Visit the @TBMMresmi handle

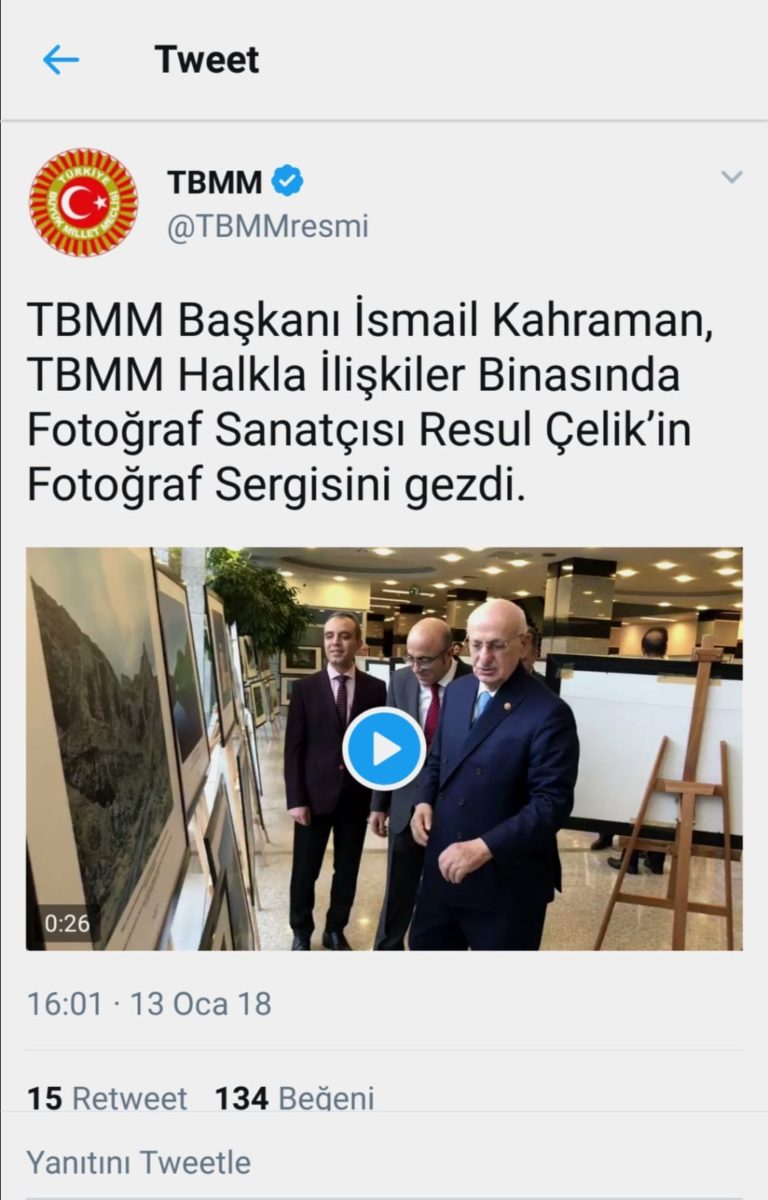click(x=267, y=227)
